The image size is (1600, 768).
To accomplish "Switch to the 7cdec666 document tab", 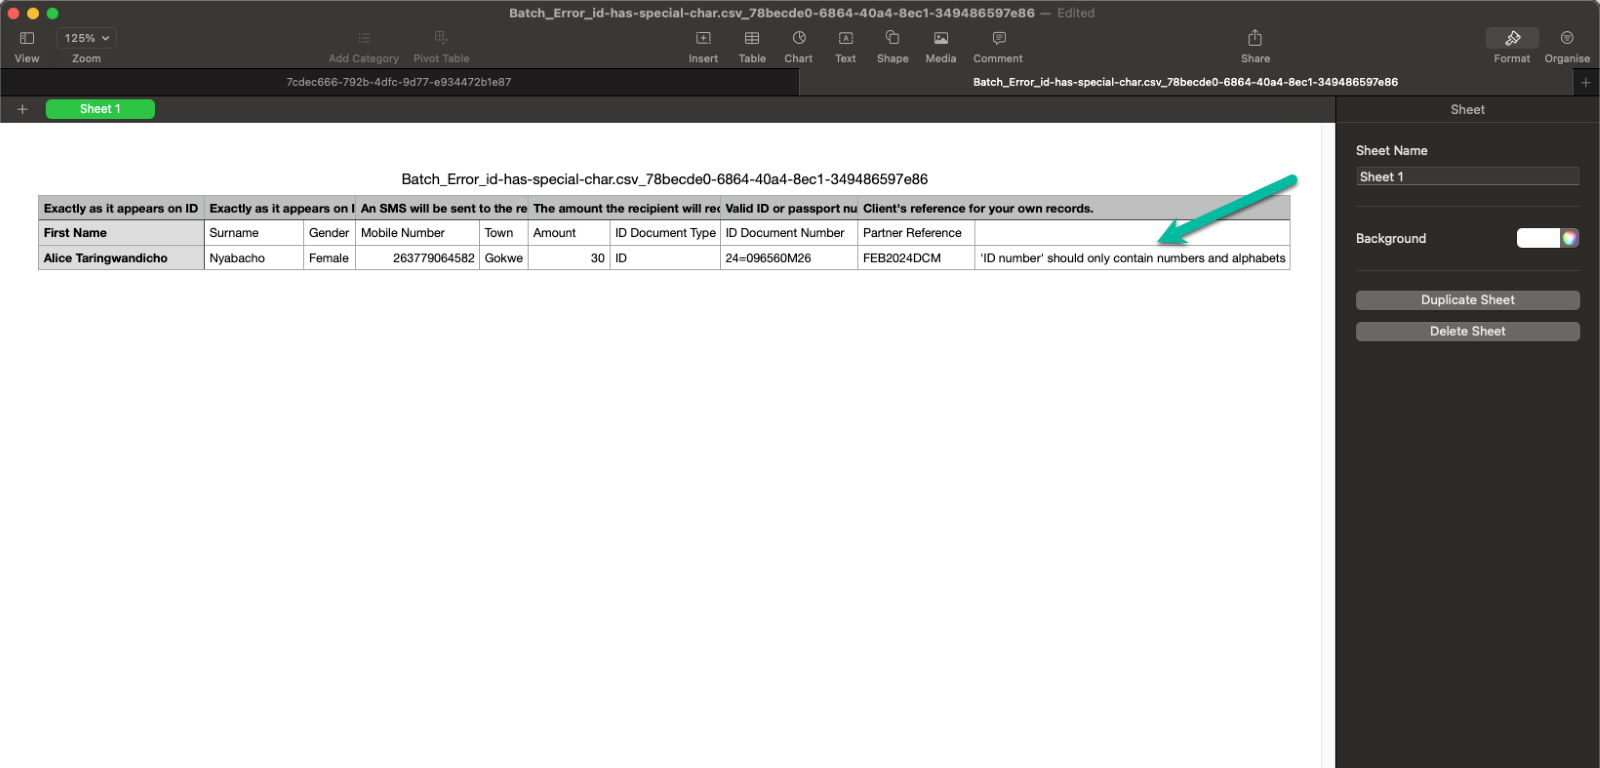I will pyautogui.click(x=399, y=82).
